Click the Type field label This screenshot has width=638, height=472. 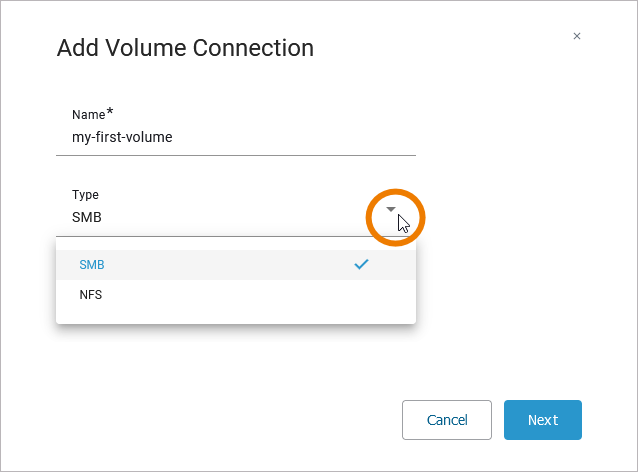(x=86, y=195)
